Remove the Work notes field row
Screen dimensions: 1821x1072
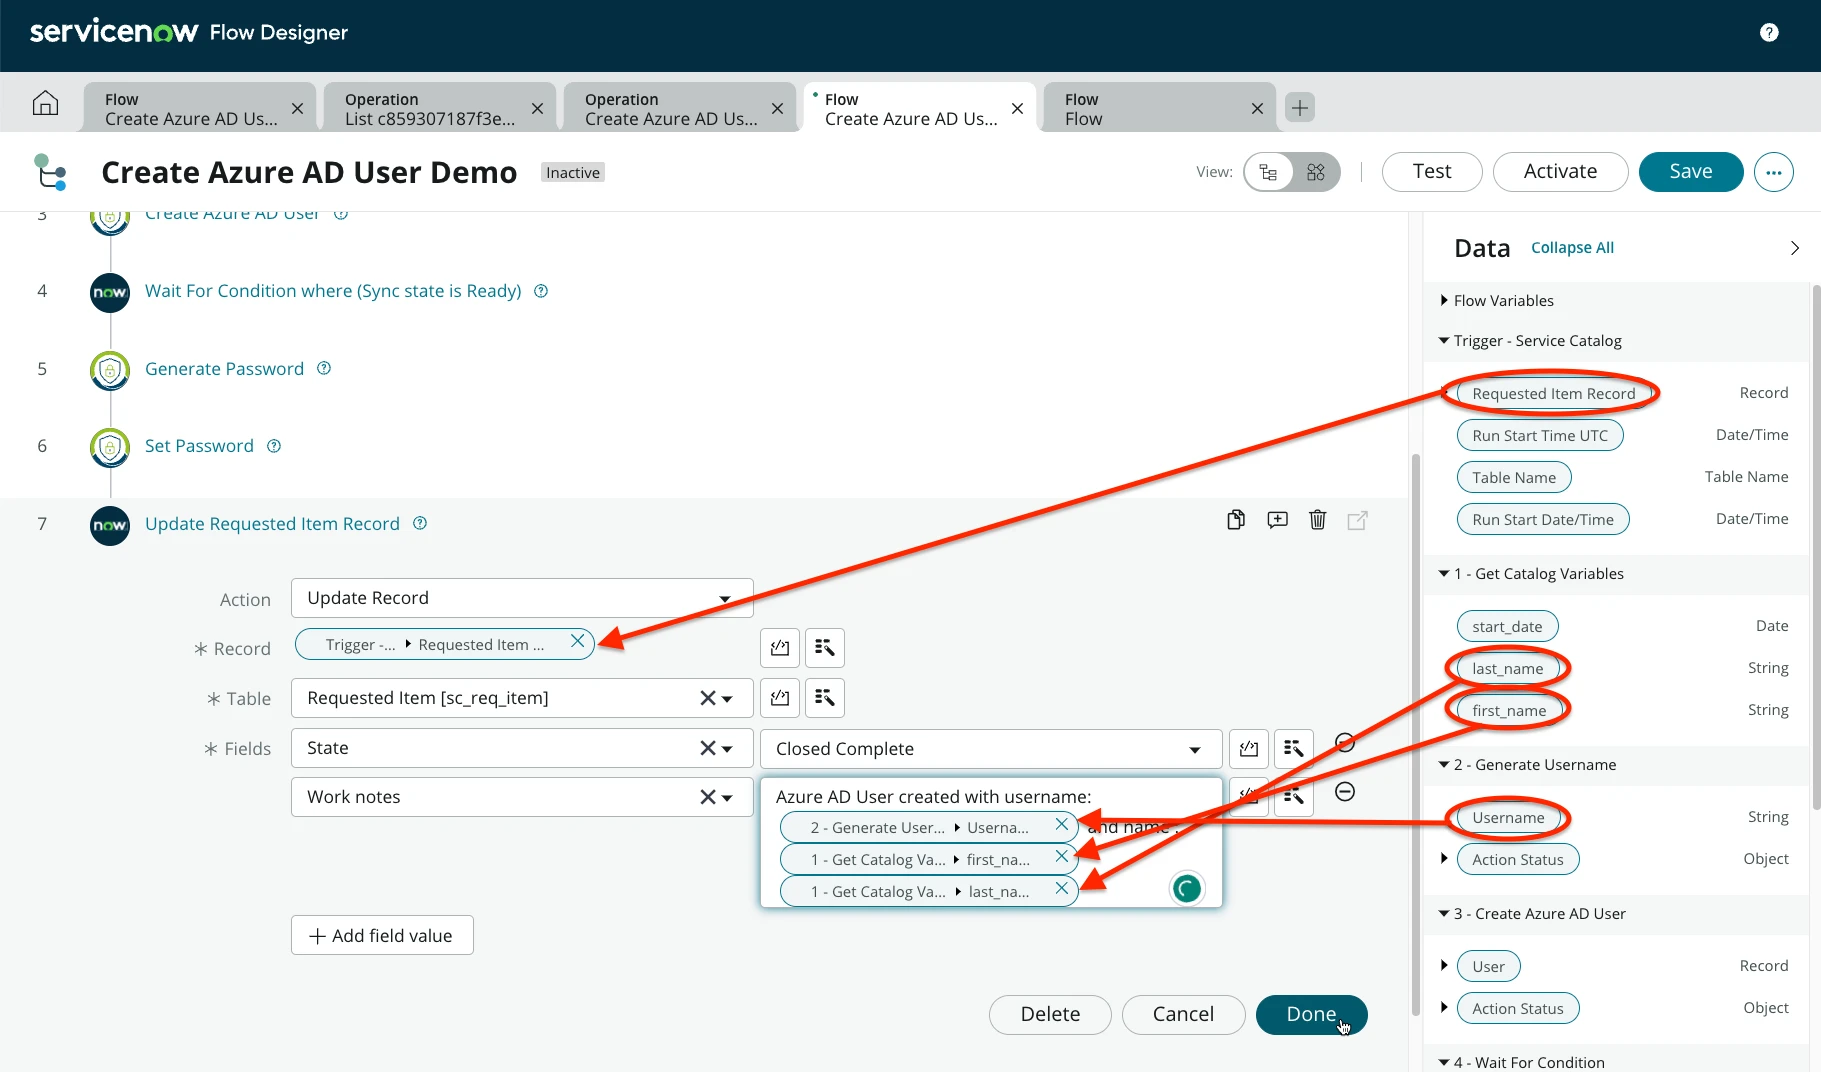(x=1345, y=792)
